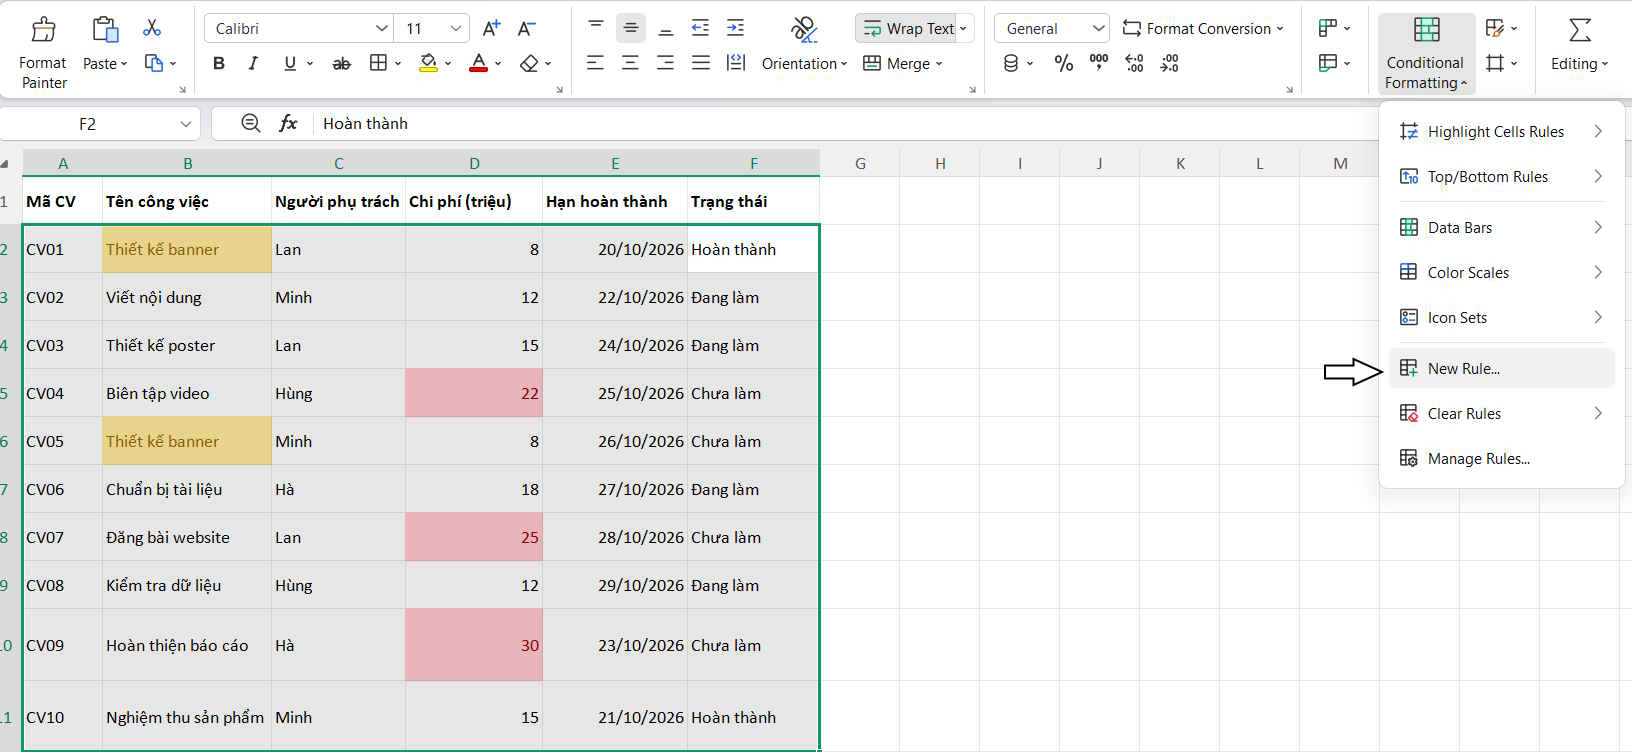Expand the Name Box dropdown arrow
Image resolution: width=1632 pixels, height=752 pixels.
pos(186,124)
